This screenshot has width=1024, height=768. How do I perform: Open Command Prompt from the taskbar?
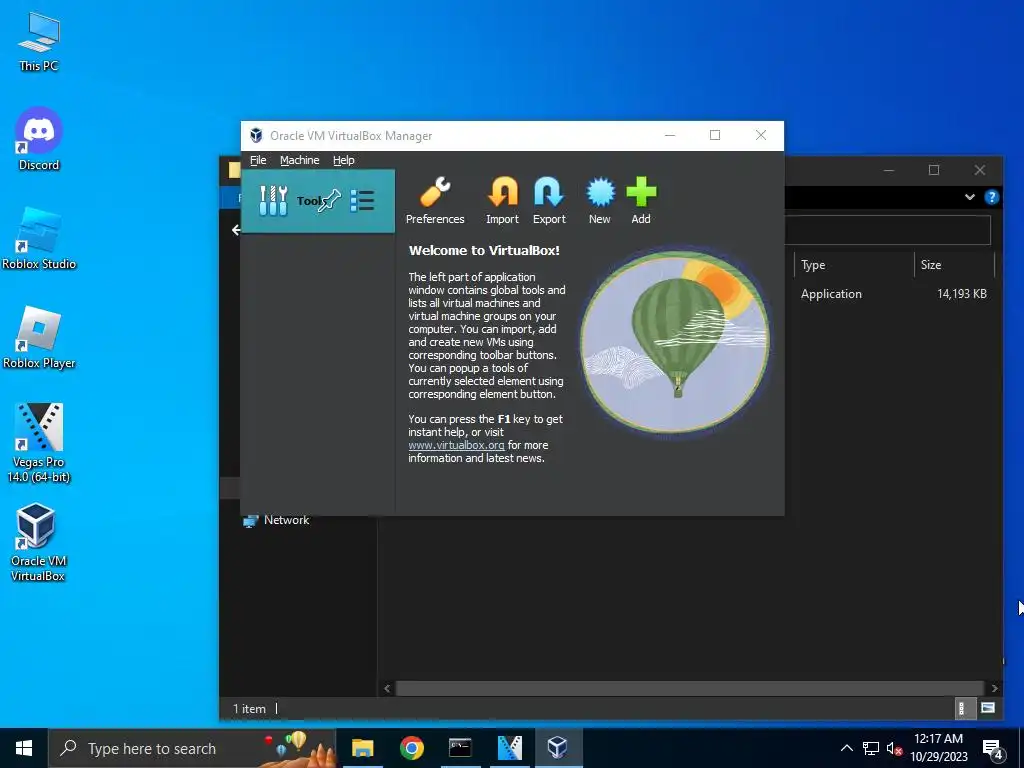(460, 748)
